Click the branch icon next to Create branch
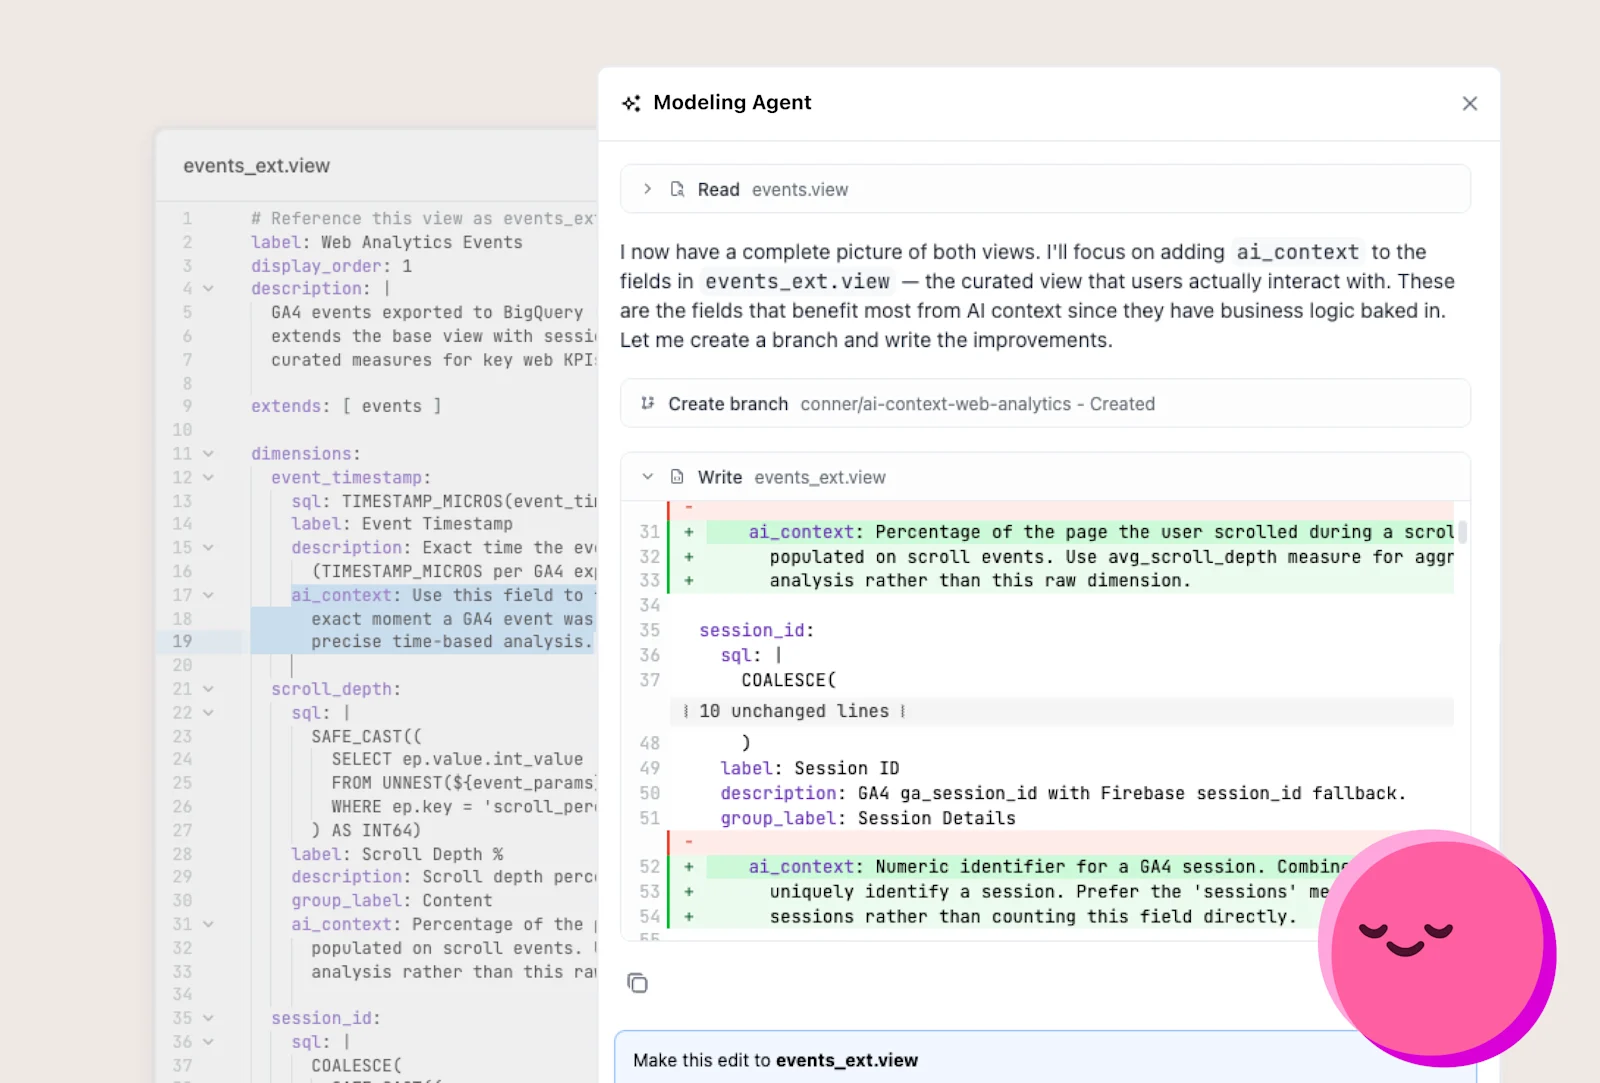Viewport: 1600px width, 1083px height. [647, 403]
